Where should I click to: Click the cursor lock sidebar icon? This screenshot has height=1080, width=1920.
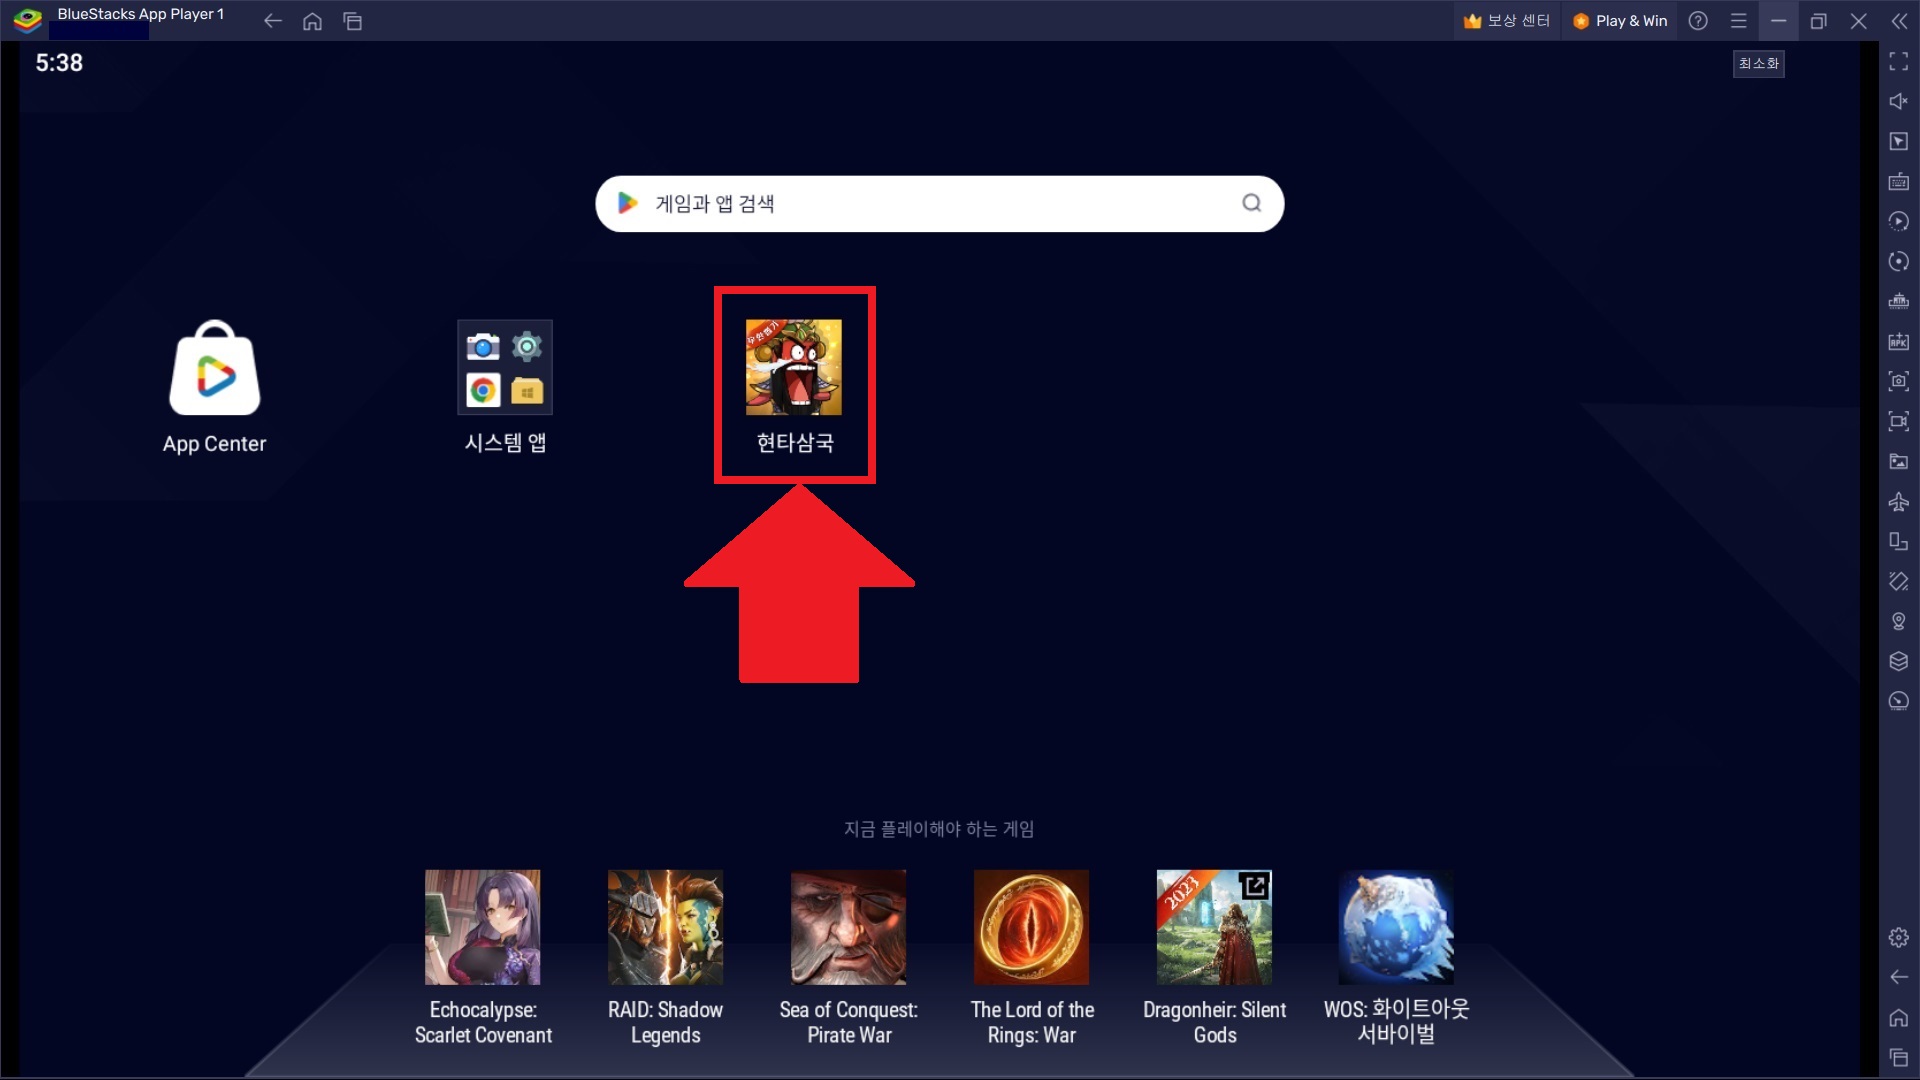pyautogui.click(x=1898, y=142)
